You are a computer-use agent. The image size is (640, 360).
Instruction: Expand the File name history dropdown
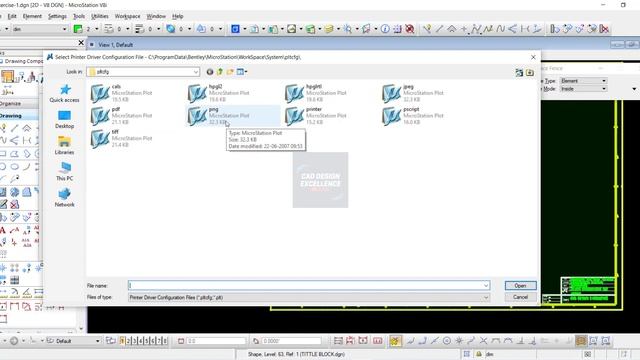(486, 285)
